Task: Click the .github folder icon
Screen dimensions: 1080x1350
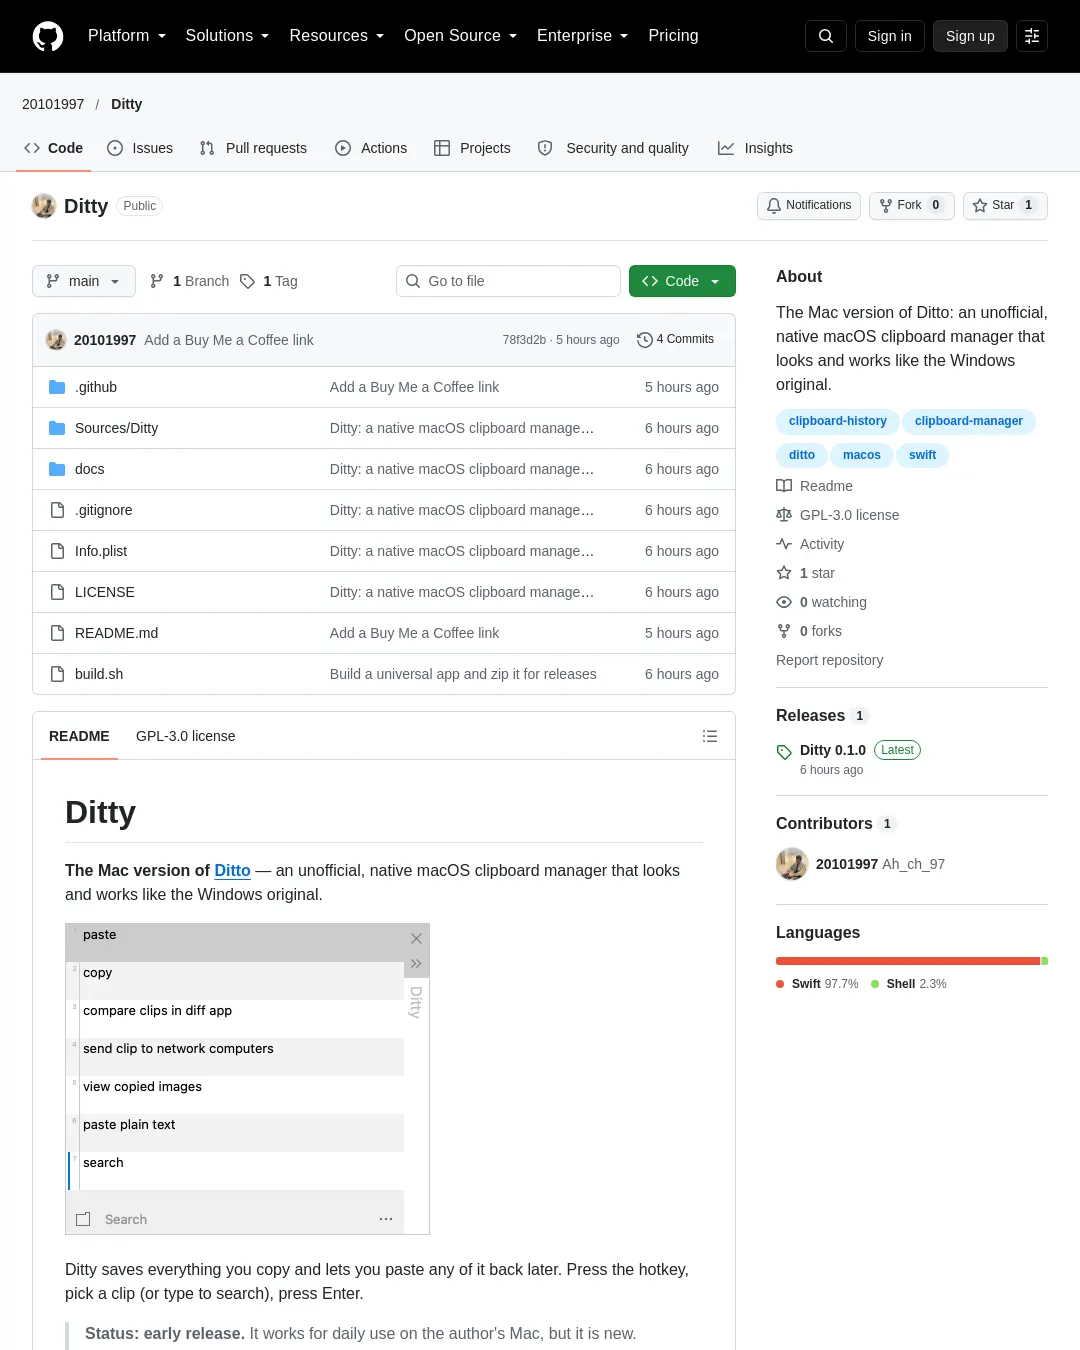Action: [x=57, y=387]
